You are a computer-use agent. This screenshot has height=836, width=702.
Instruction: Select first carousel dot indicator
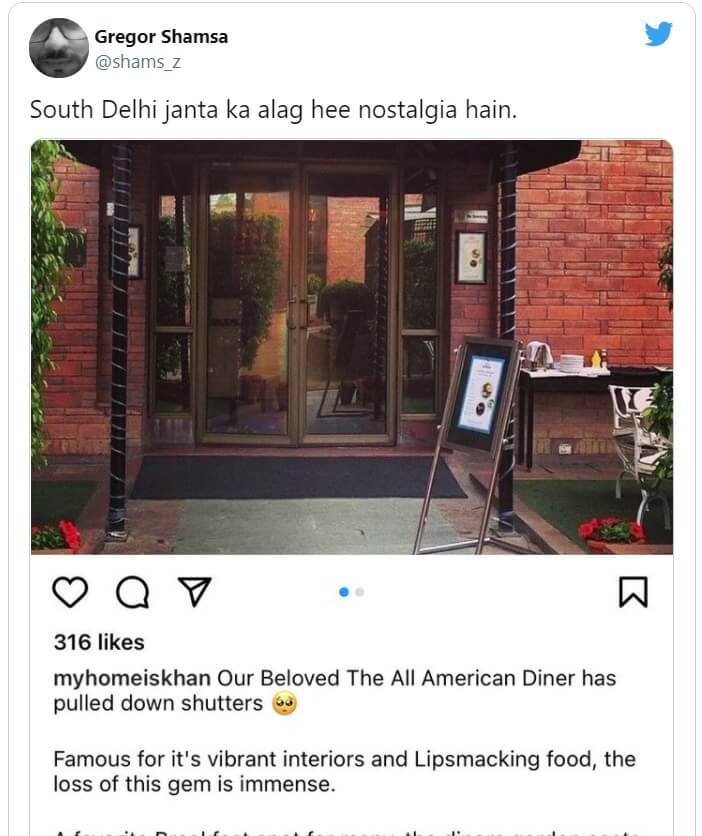coord(344,592)
